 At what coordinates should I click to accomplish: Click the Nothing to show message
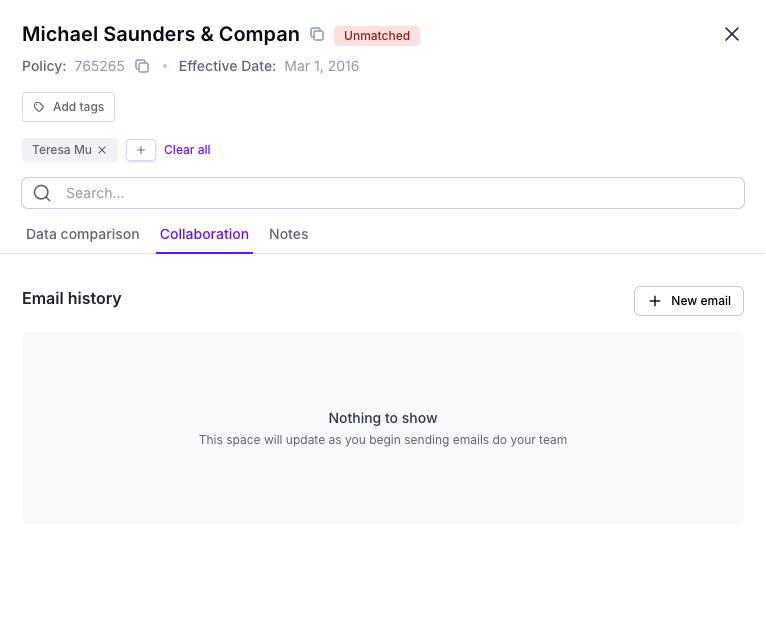[x=383, y=418]
